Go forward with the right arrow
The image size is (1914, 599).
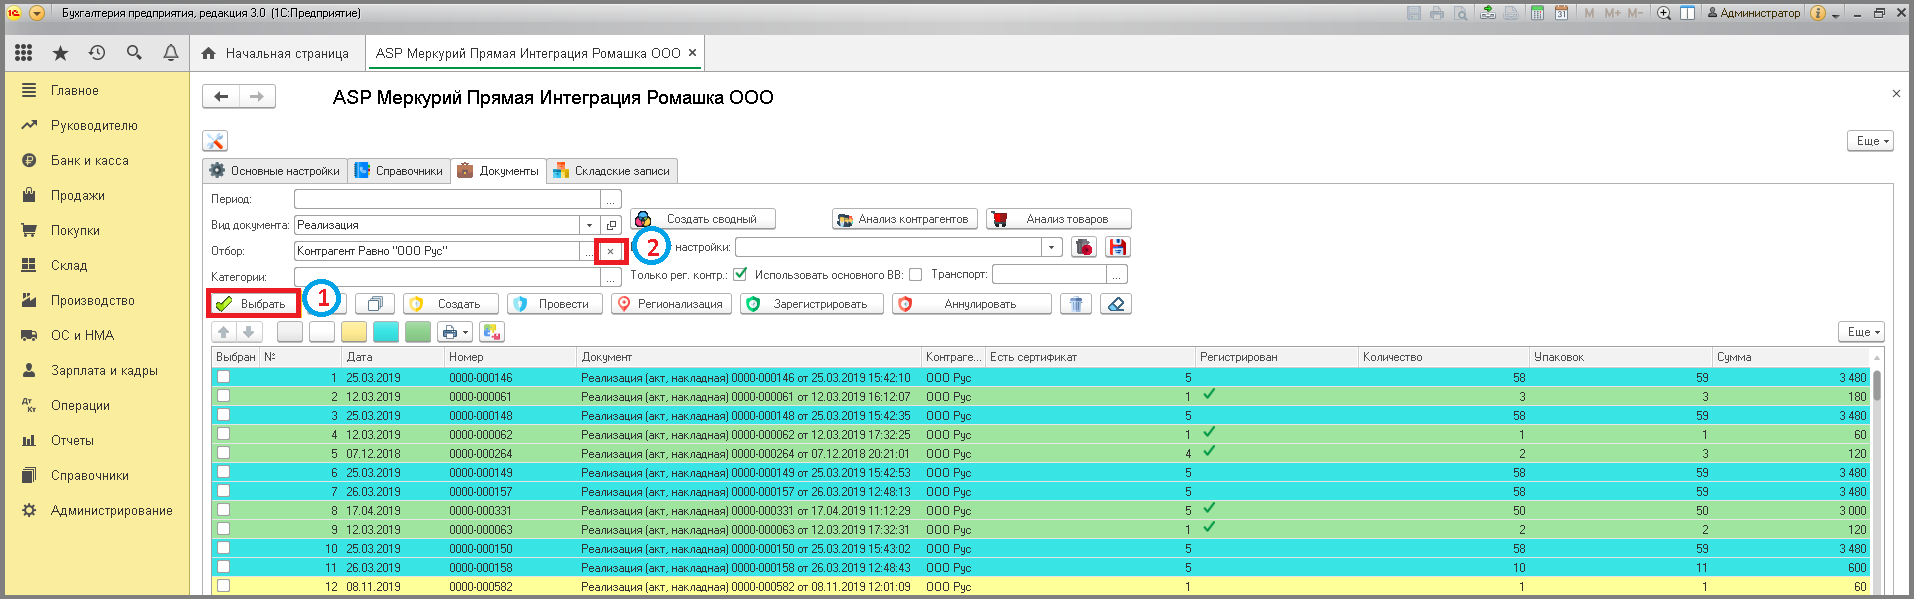(x=257, y=96)
